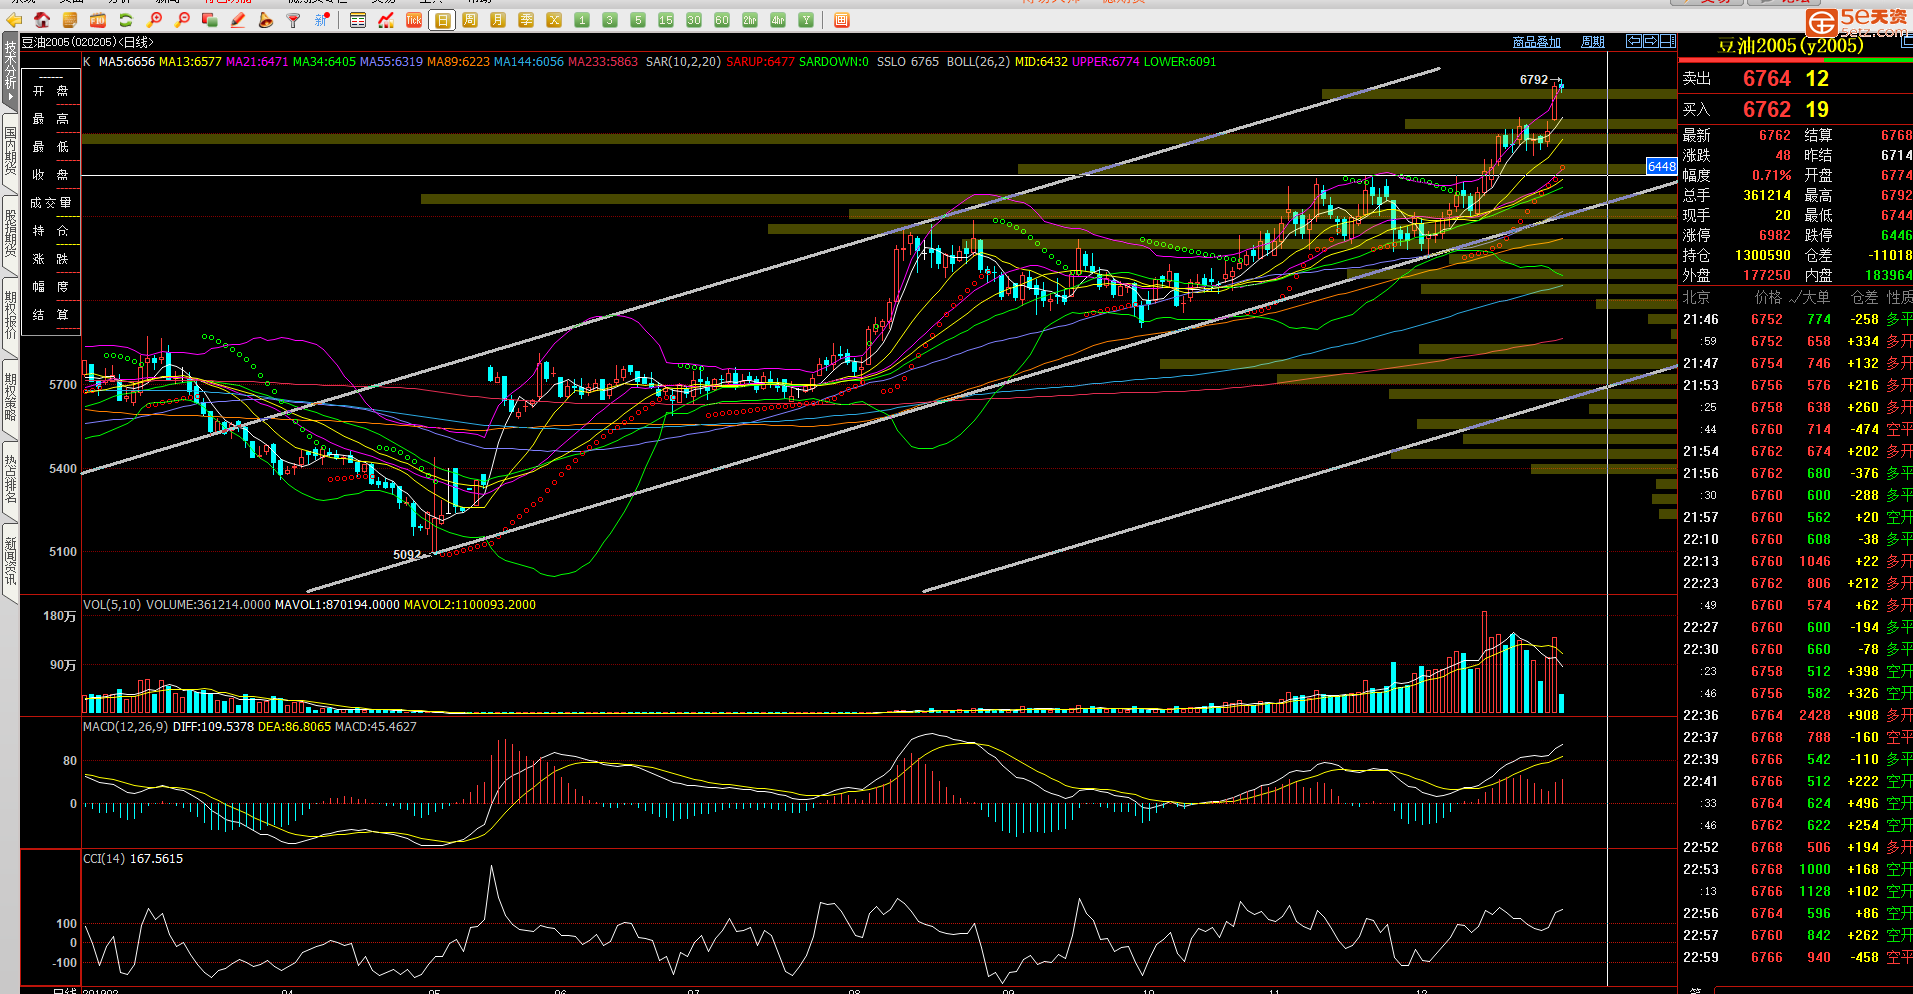Select the 1-minute period button
The width and height of the screenshot is (1913, 994).
click(582, 20)
